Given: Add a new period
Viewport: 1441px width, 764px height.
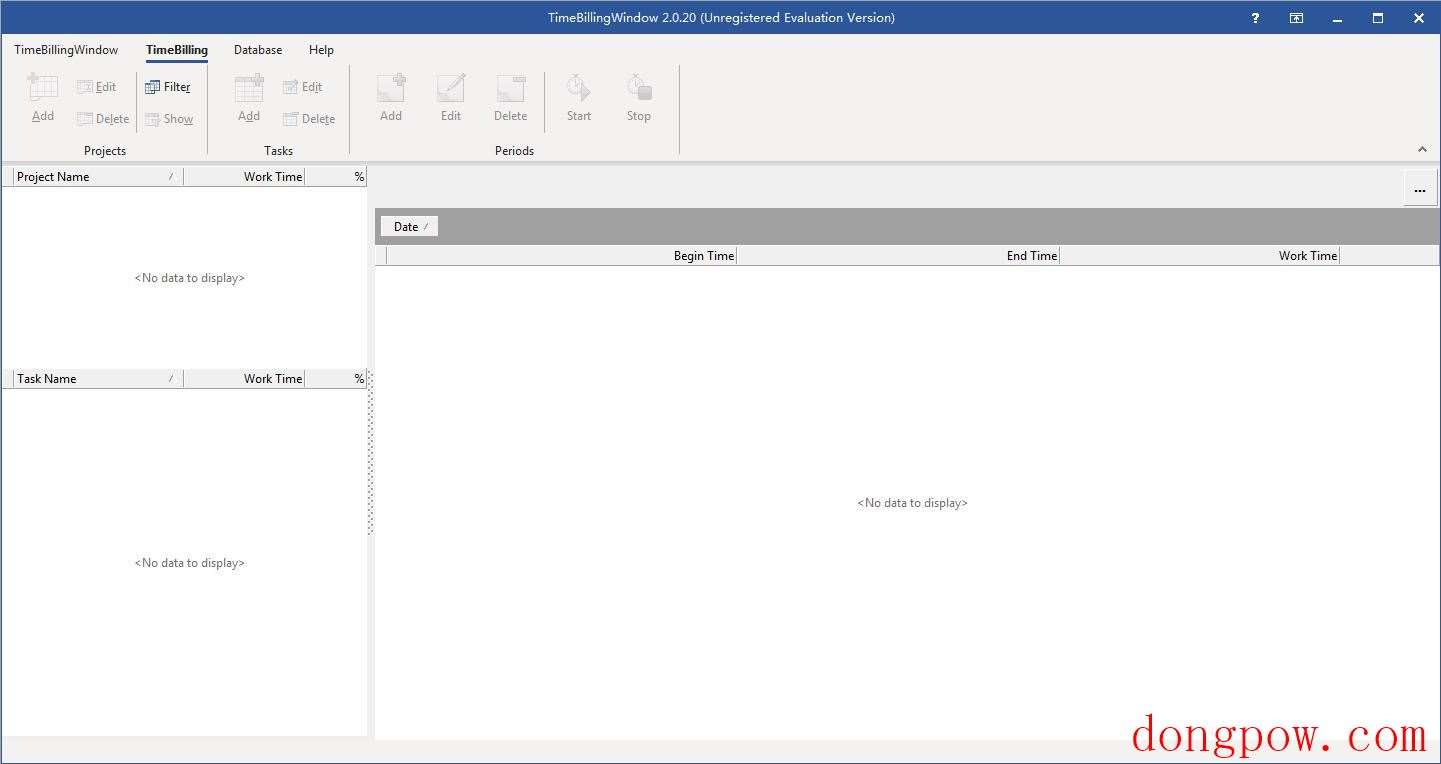Looking at the screenshot, I should (391, 98).
